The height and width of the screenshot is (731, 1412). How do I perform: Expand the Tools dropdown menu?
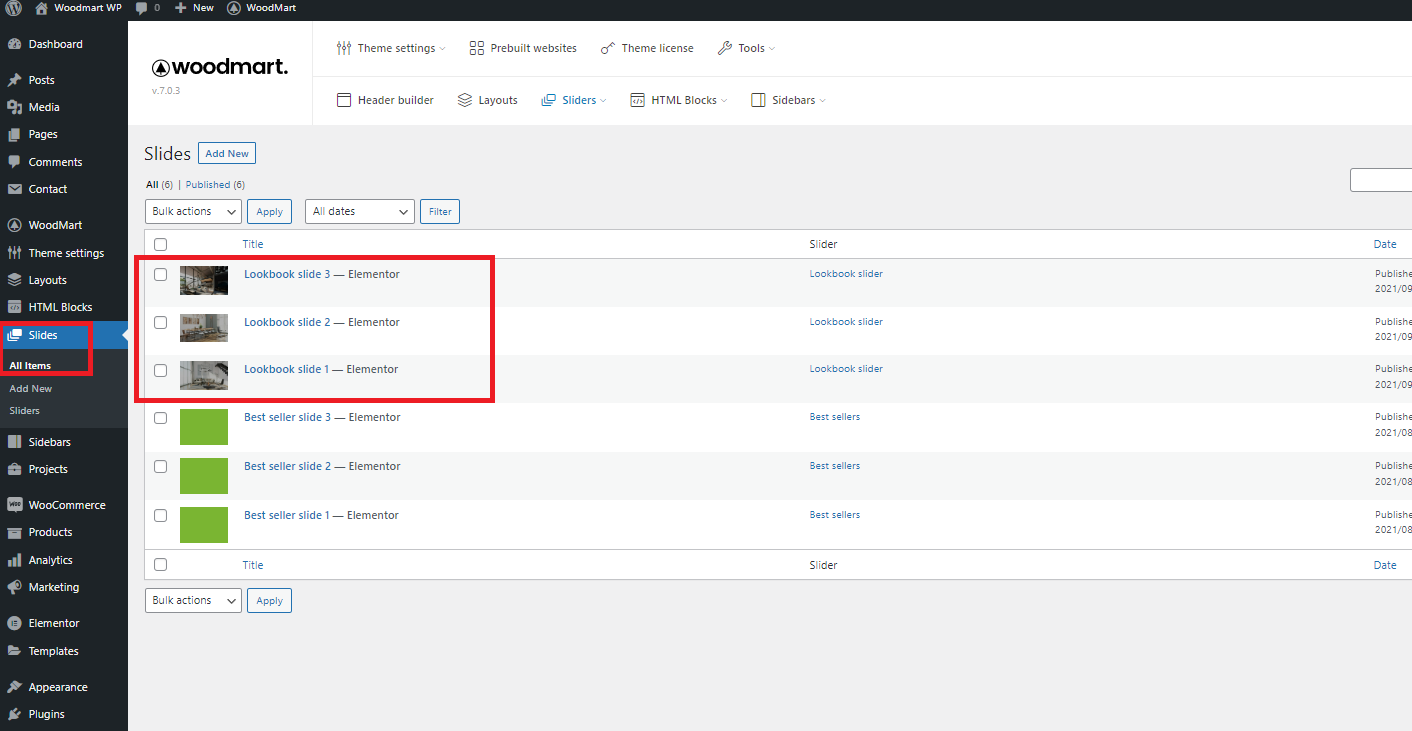(x=746, y=48)
